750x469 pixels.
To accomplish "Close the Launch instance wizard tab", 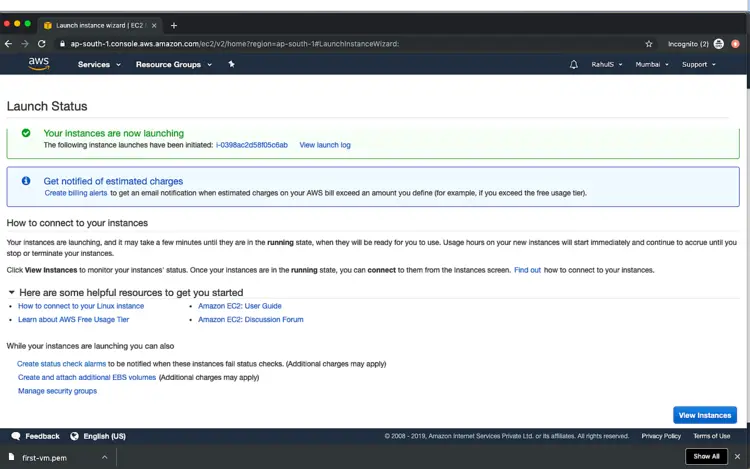I will pos(154,26).
